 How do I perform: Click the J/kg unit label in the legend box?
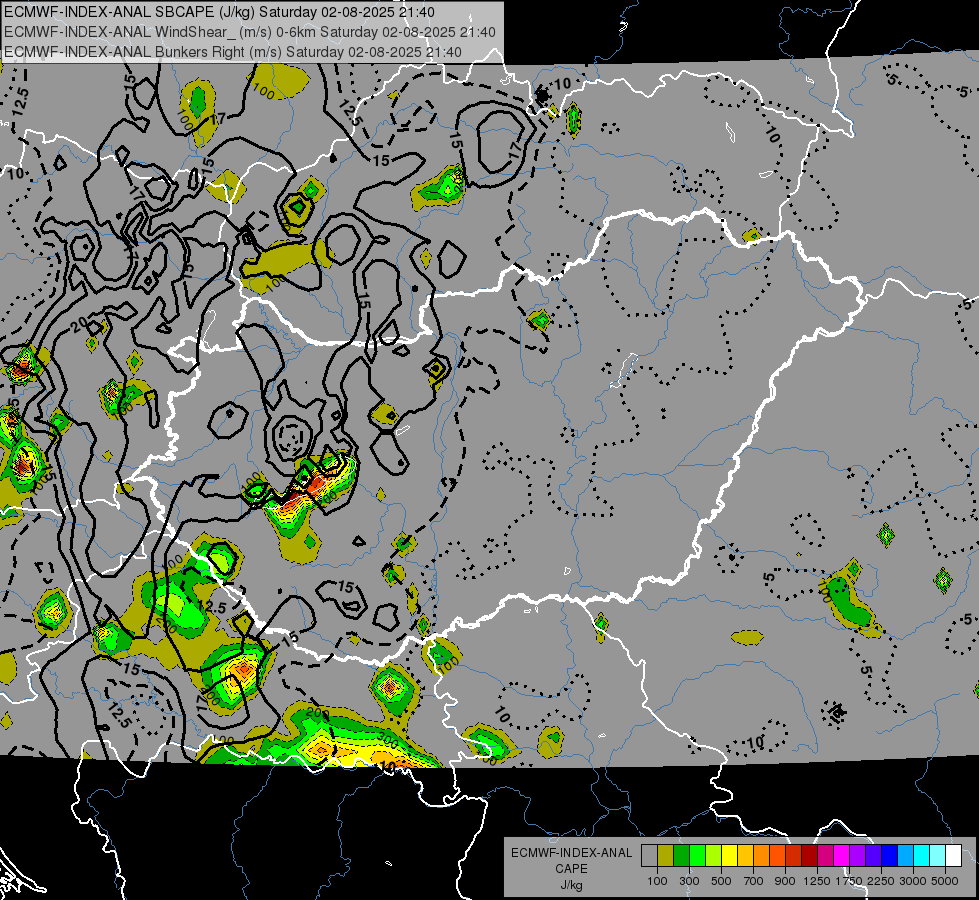[571, 885]
